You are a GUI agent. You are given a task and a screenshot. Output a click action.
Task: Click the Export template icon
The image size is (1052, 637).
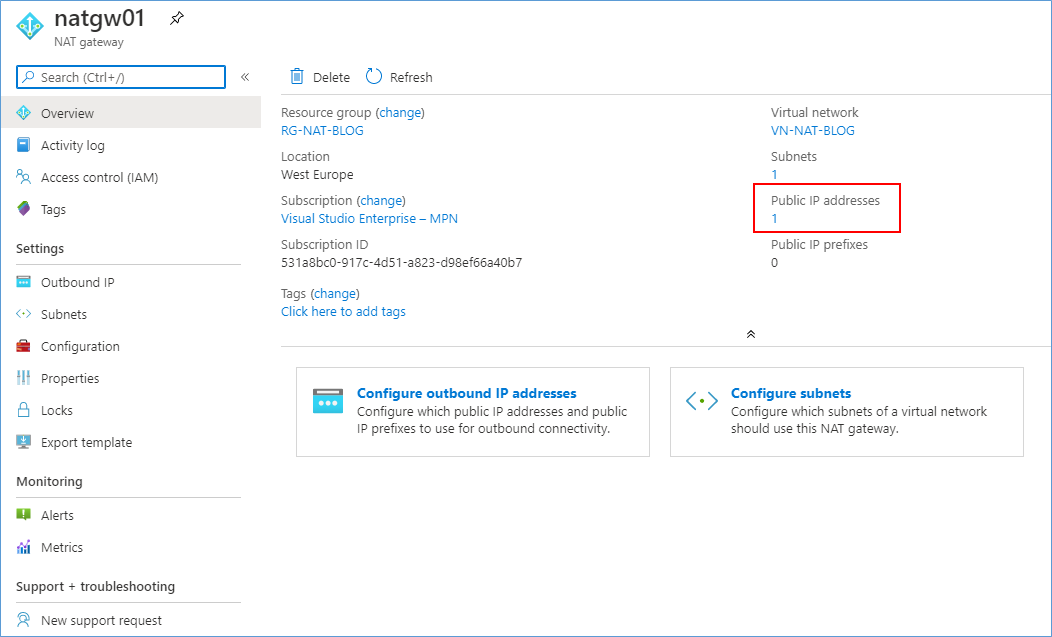tap(23, 442)
